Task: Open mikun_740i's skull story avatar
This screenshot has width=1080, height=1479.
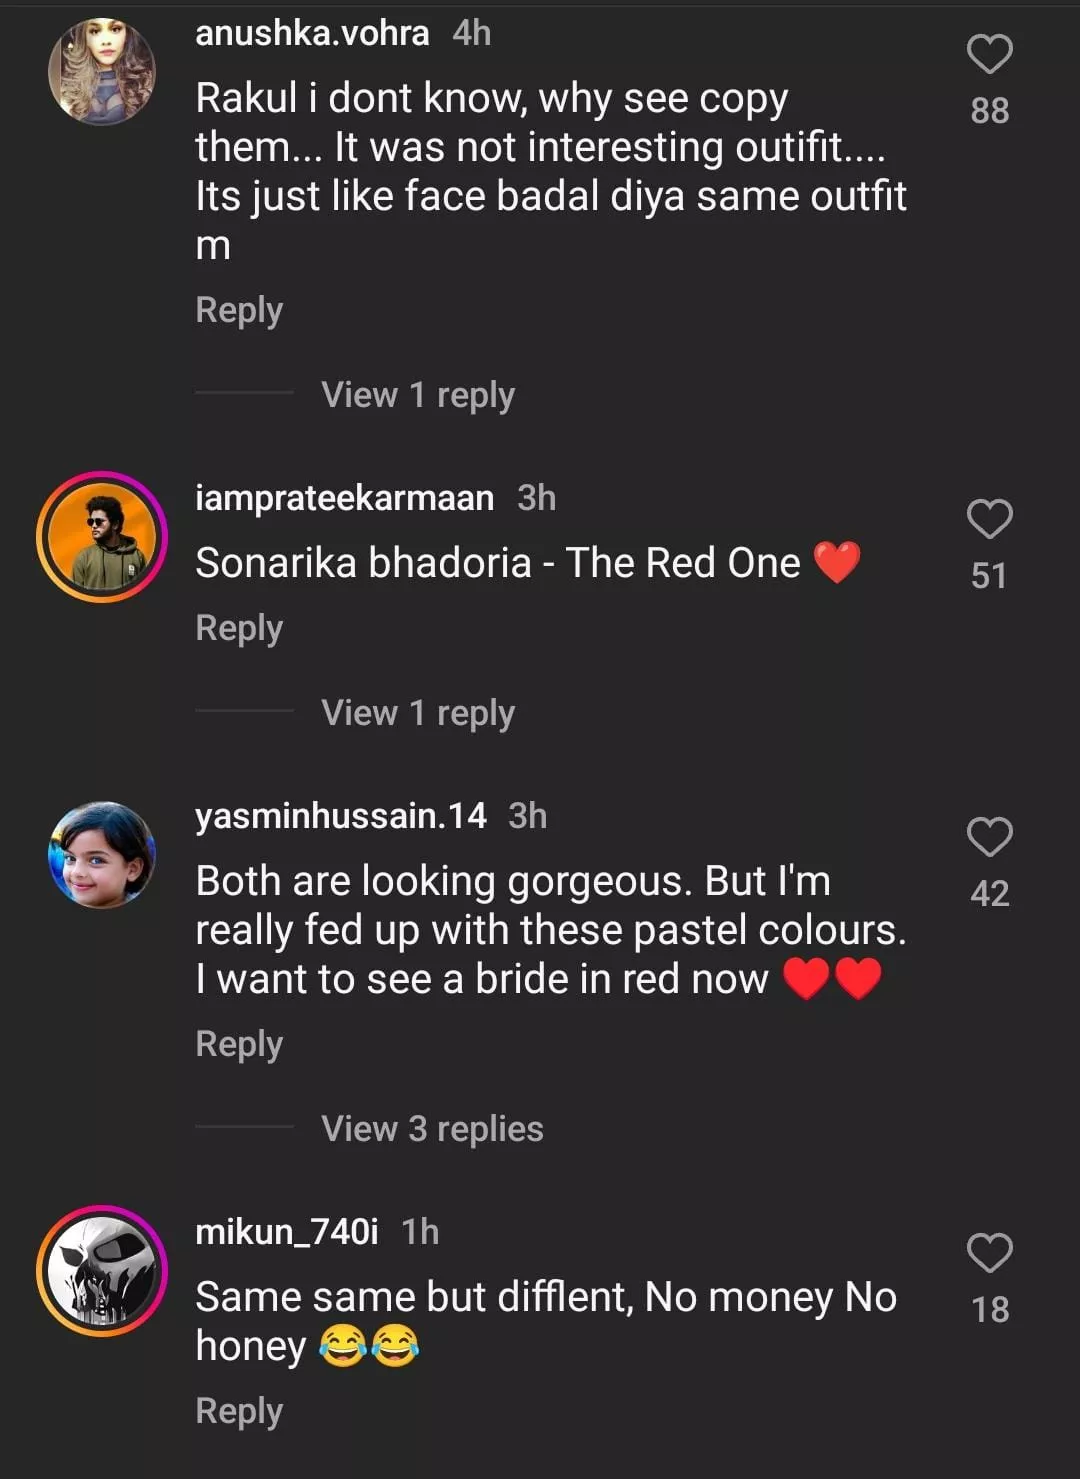Action: click(102, 1271)
